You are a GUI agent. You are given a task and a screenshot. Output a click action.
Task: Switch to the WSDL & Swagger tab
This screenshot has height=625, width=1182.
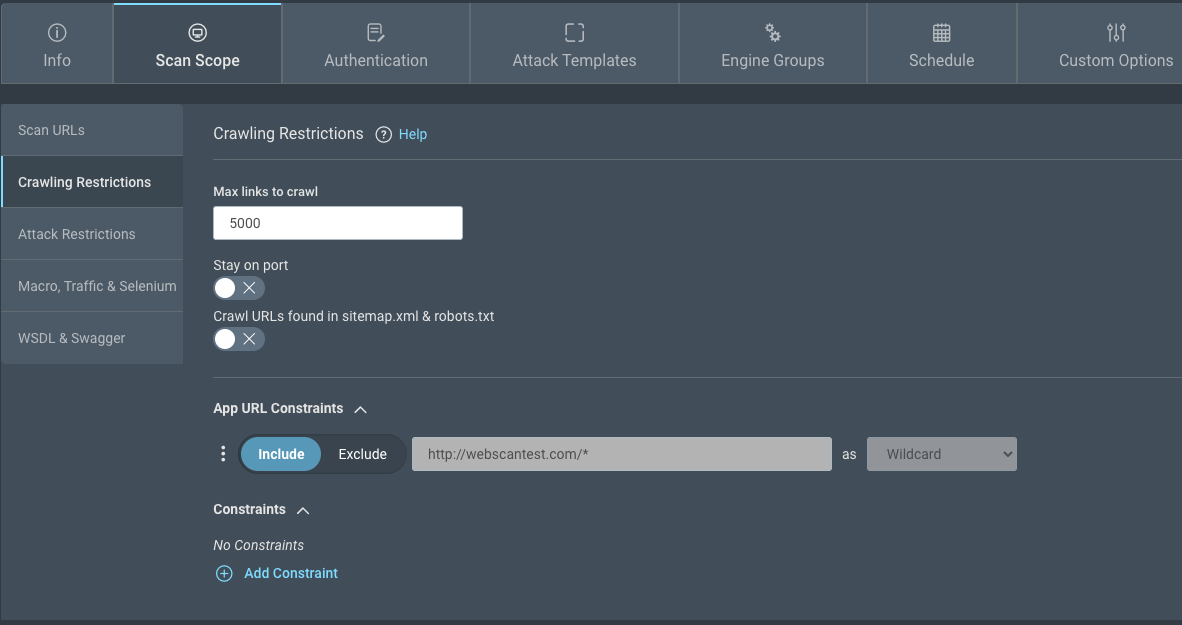(x=92, y=338)
